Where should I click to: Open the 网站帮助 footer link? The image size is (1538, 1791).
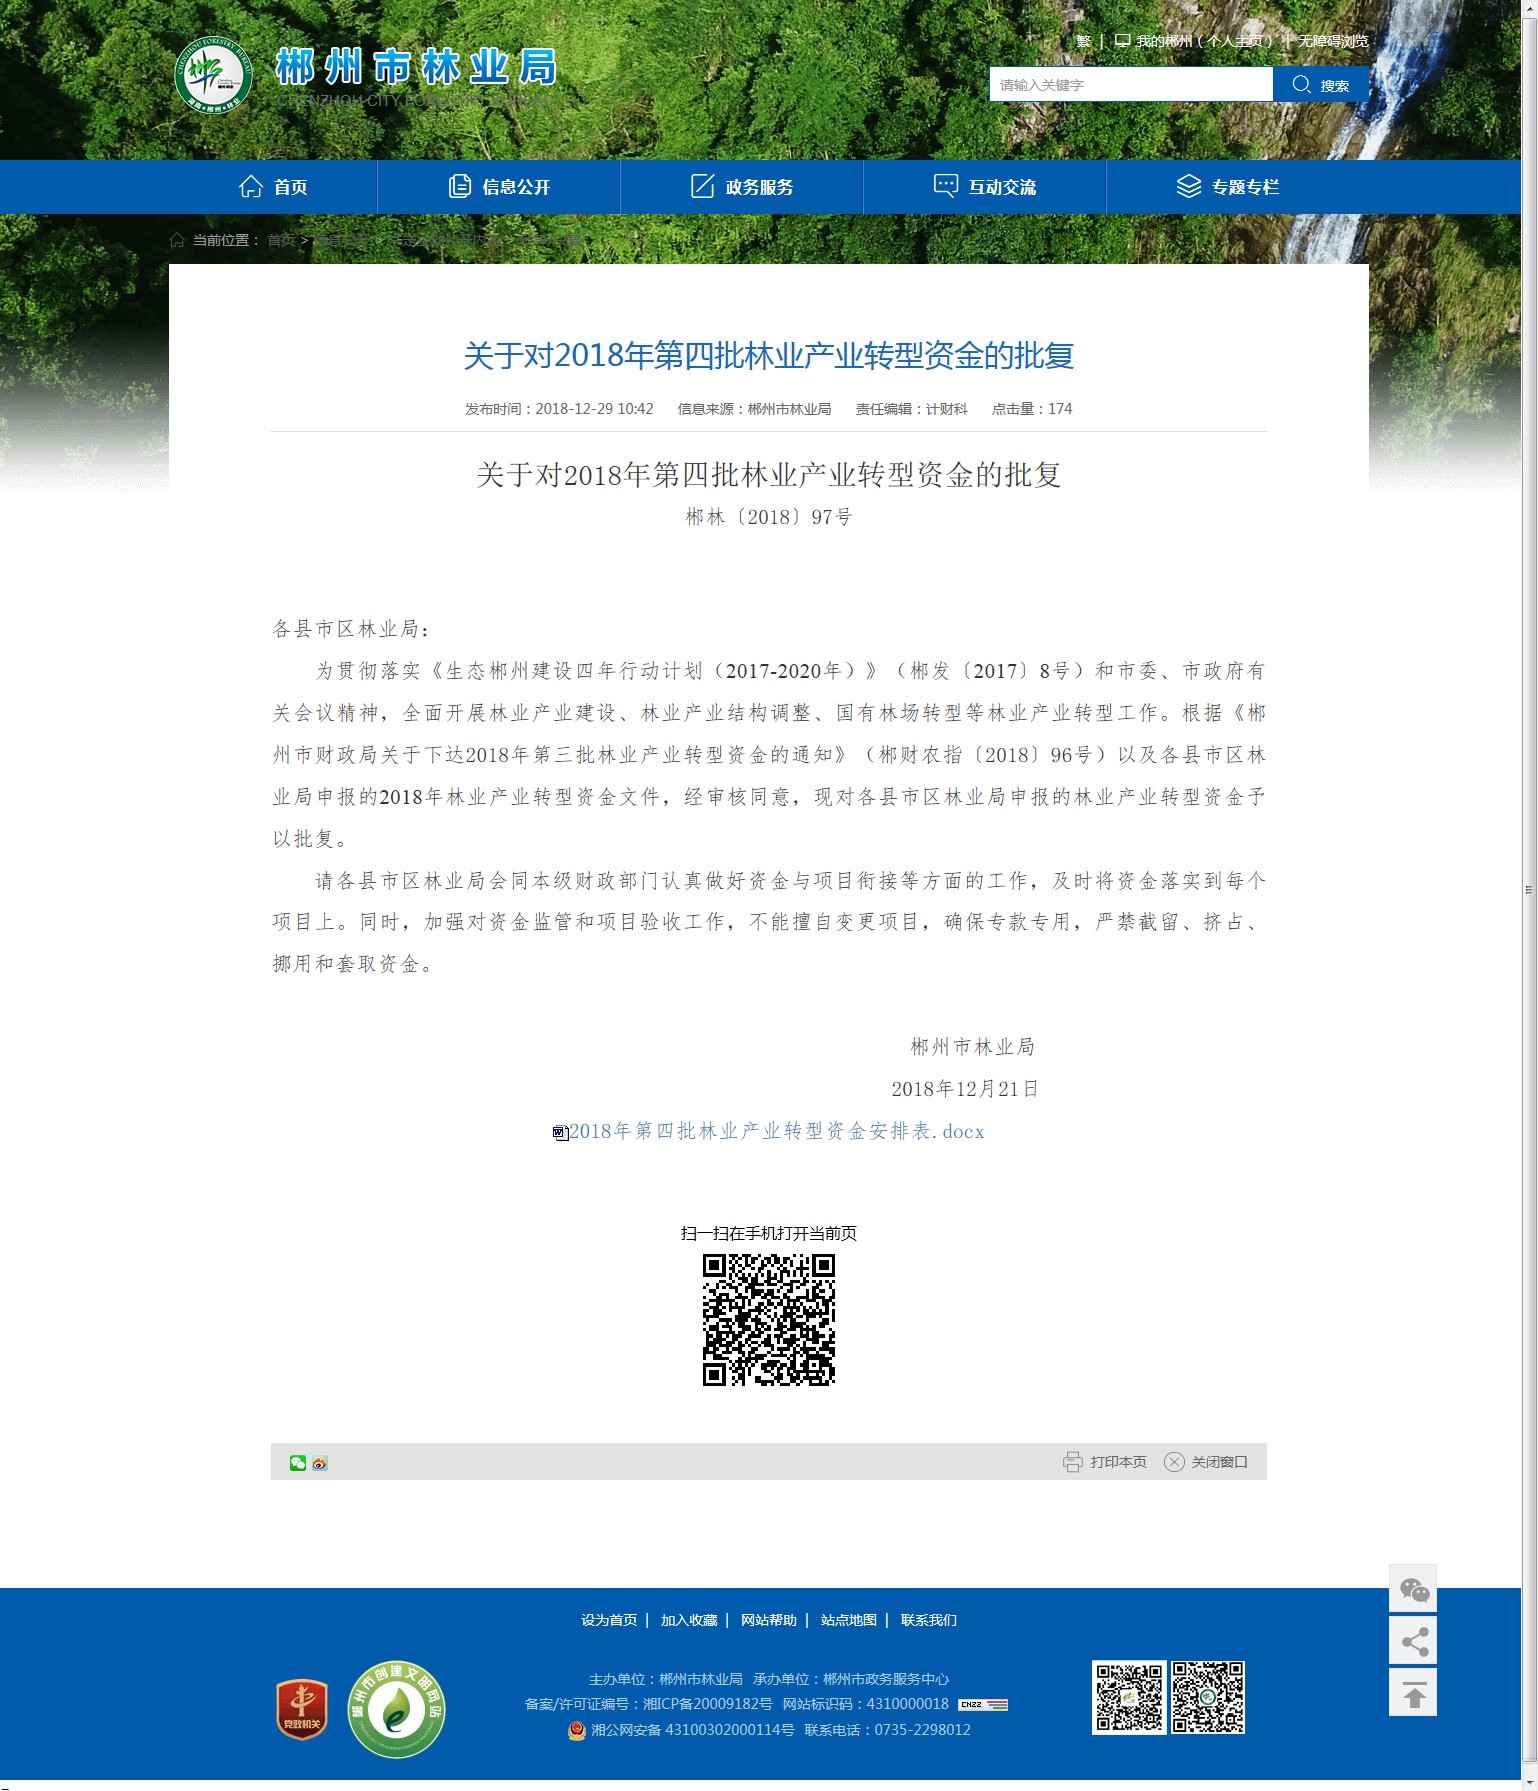(x=769, y=1620)
